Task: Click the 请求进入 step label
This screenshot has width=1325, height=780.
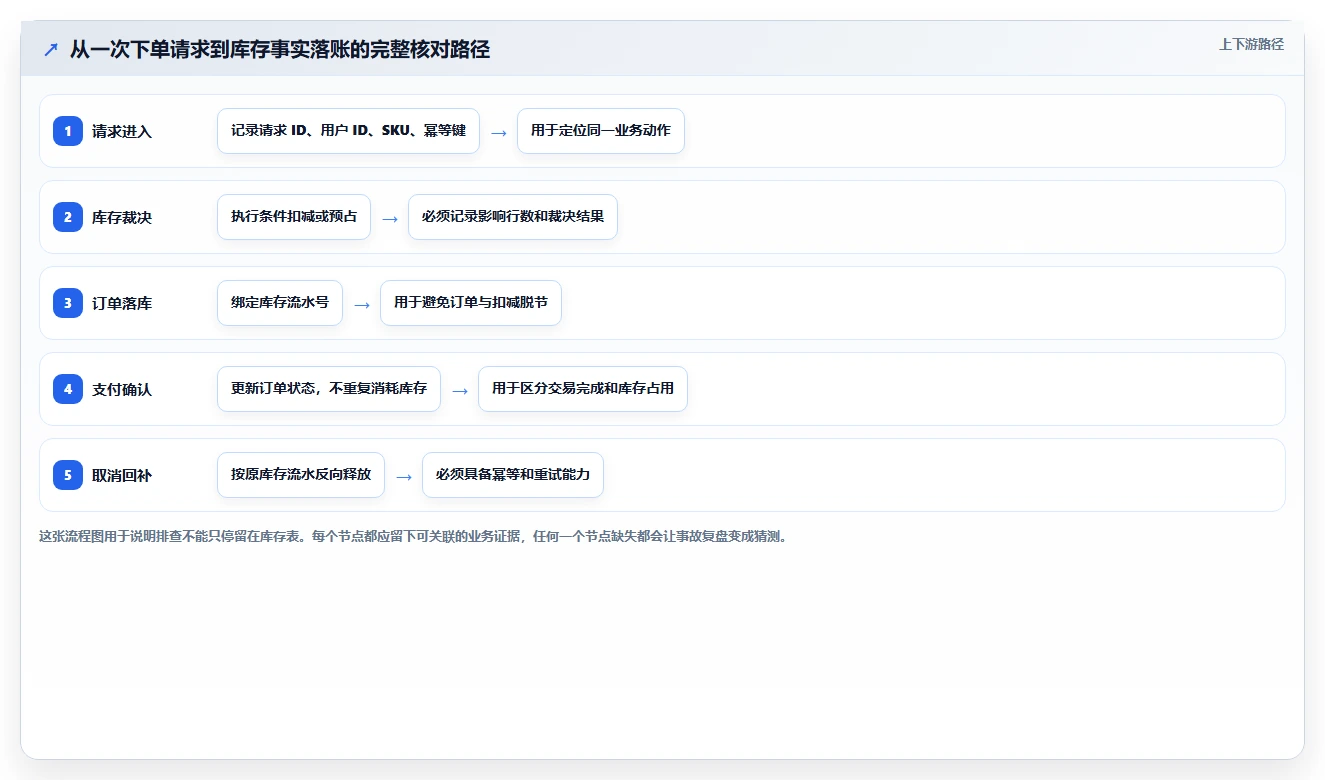Action: pos(122,131)
